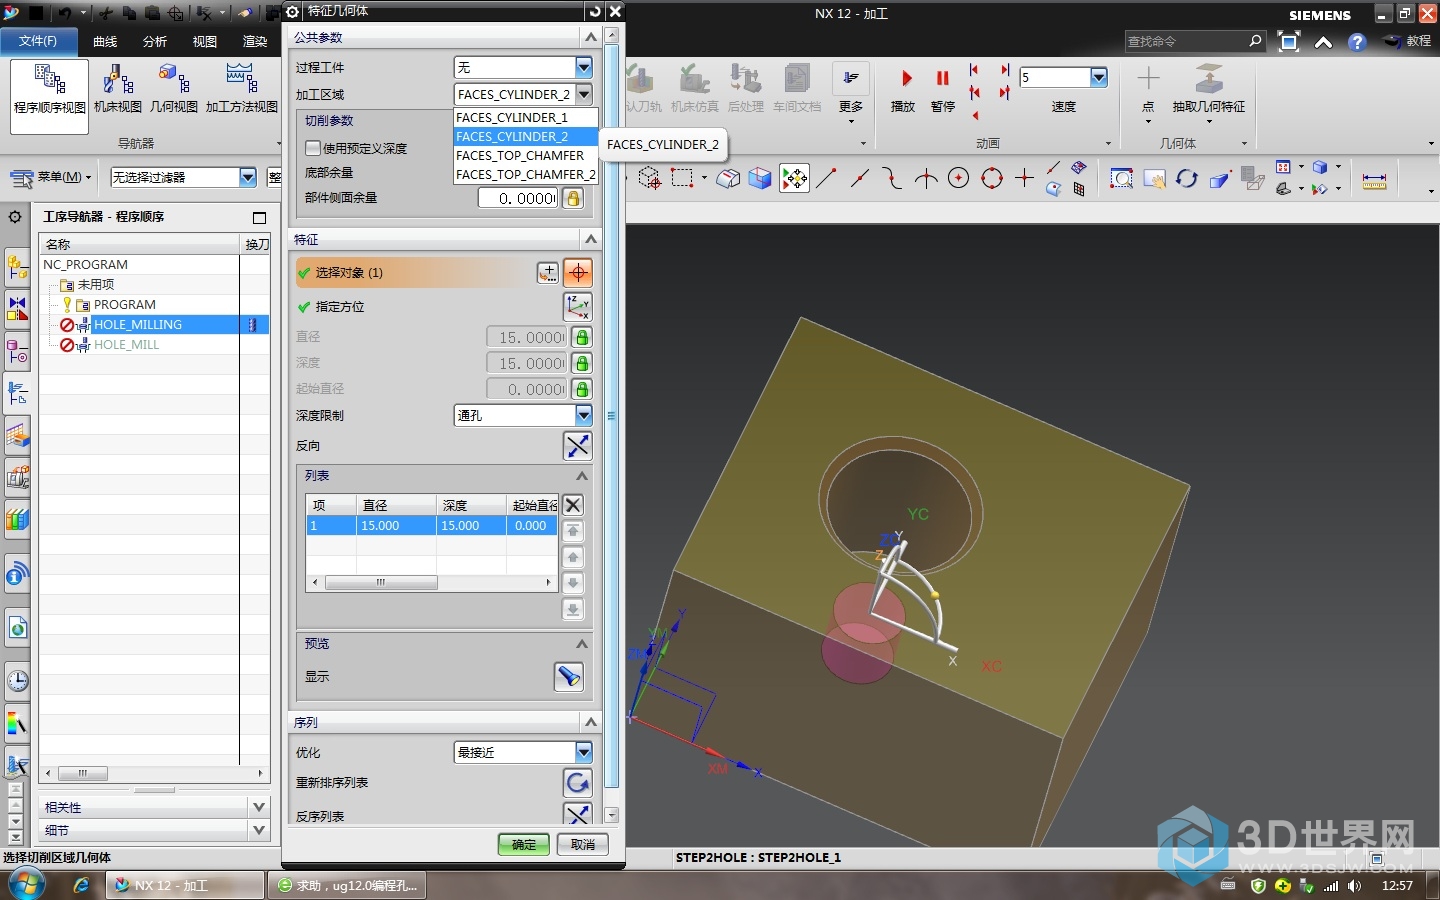
Task: Select the 未用项 tree node
Action: pyautogui.click(x=96, y=284)
